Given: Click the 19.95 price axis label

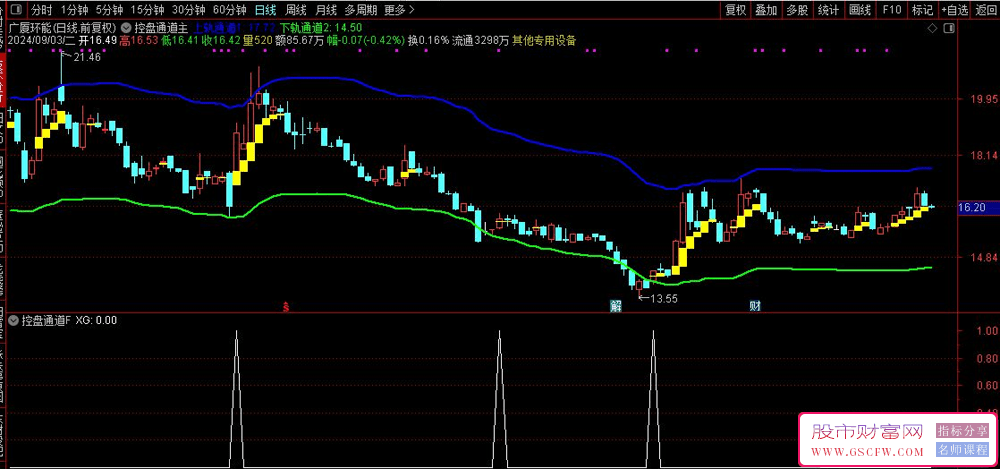Looking at the screenshot, I should click(983, 99).
